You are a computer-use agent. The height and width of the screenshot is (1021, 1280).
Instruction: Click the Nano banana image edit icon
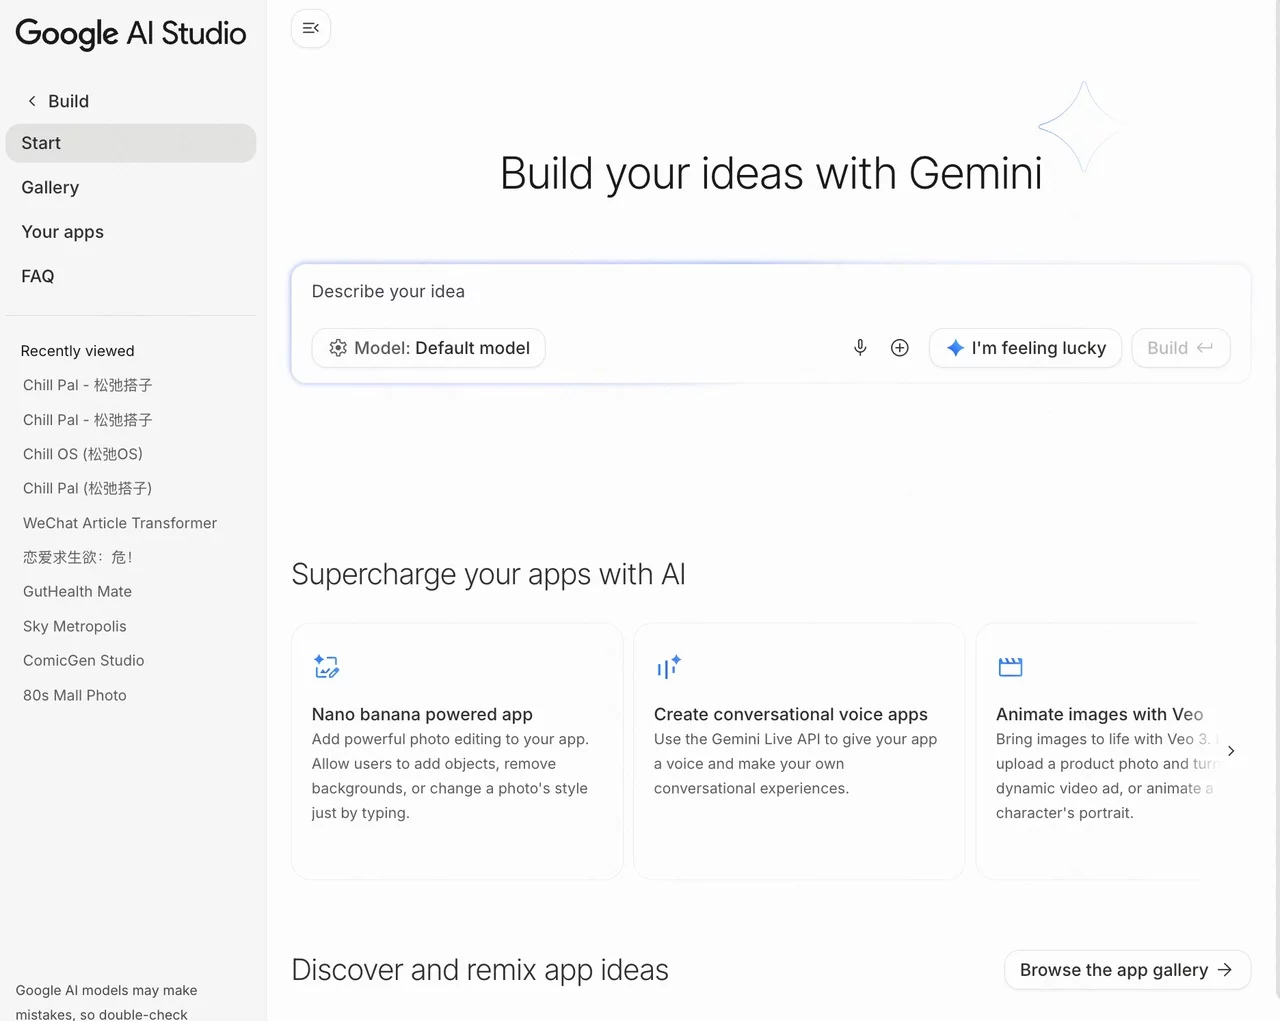tap(327, 667)
